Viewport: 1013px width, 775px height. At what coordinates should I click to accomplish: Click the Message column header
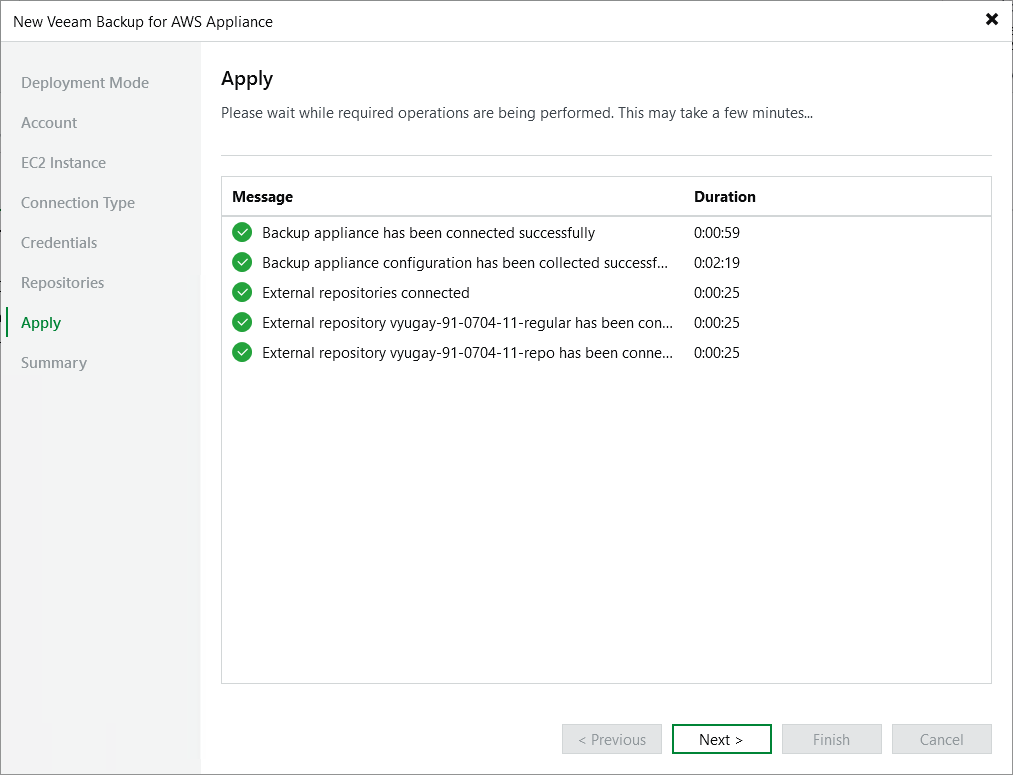coord(262,197)
